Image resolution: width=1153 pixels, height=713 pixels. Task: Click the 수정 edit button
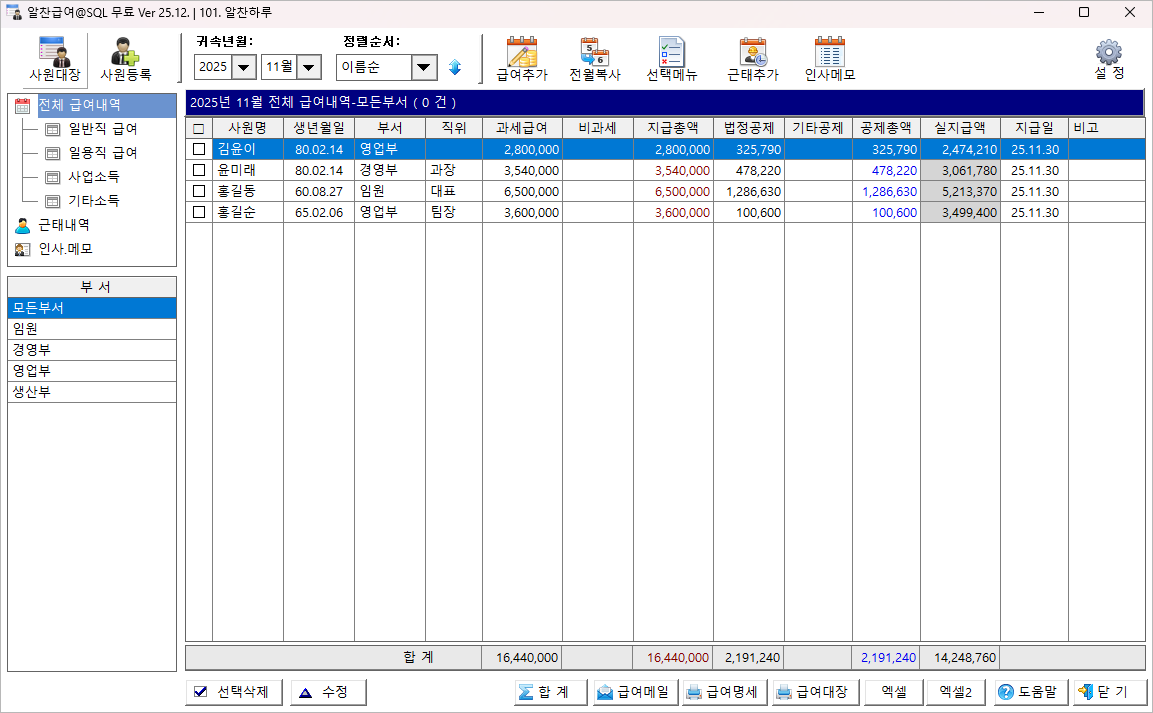[328, 692]
